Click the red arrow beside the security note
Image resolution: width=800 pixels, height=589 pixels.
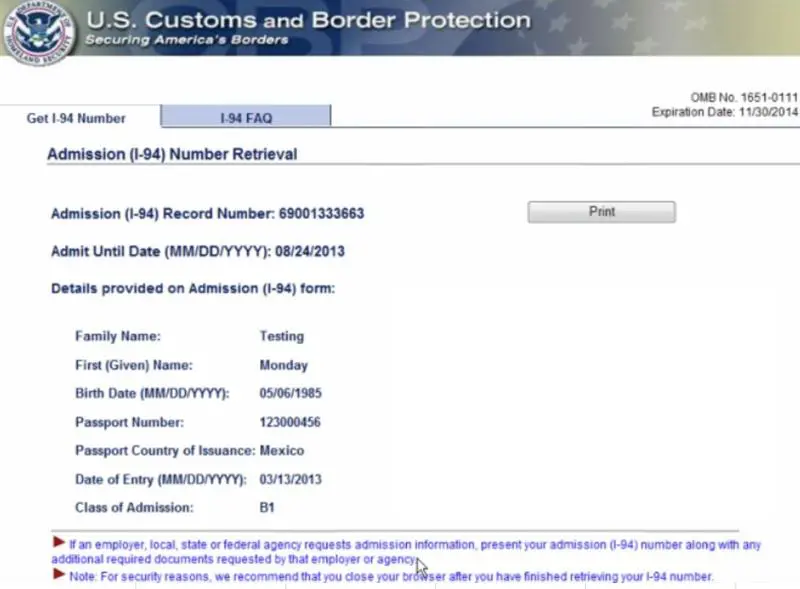(59, 575)
